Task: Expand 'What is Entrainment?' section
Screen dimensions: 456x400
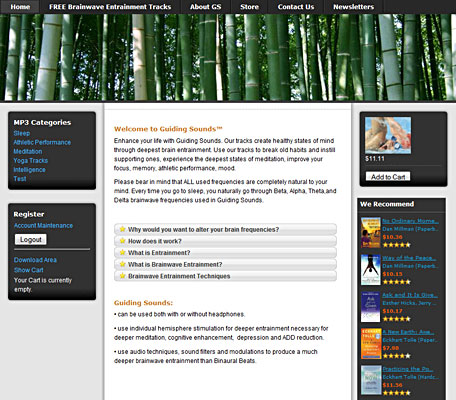Action: 225,253
